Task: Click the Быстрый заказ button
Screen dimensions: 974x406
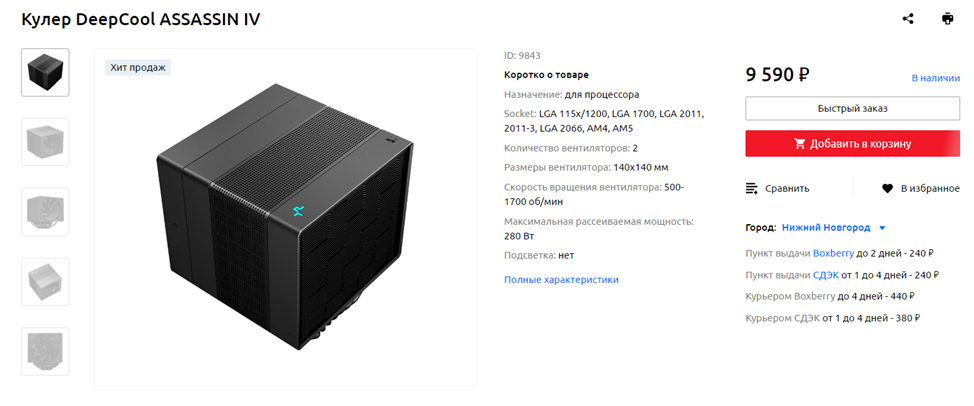Action: [852, 108]
